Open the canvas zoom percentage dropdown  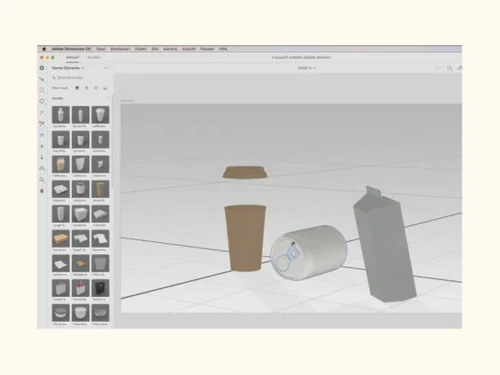pyautogui.click(x=306, y=68)
